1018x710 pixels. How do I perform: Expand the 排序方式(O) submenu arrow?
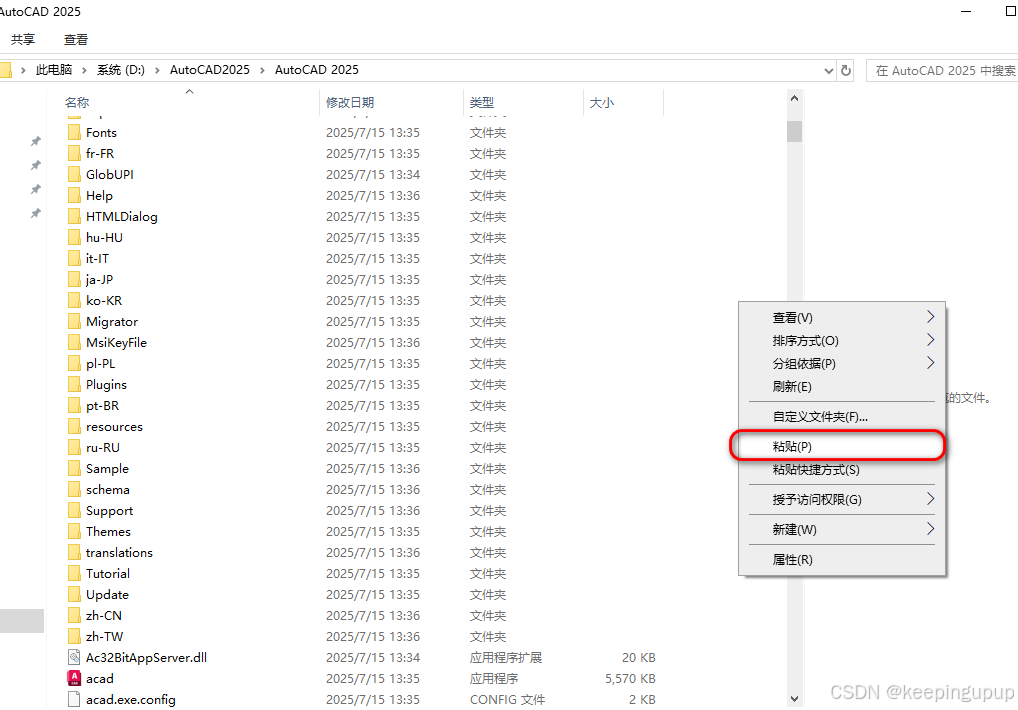(930, 339)
